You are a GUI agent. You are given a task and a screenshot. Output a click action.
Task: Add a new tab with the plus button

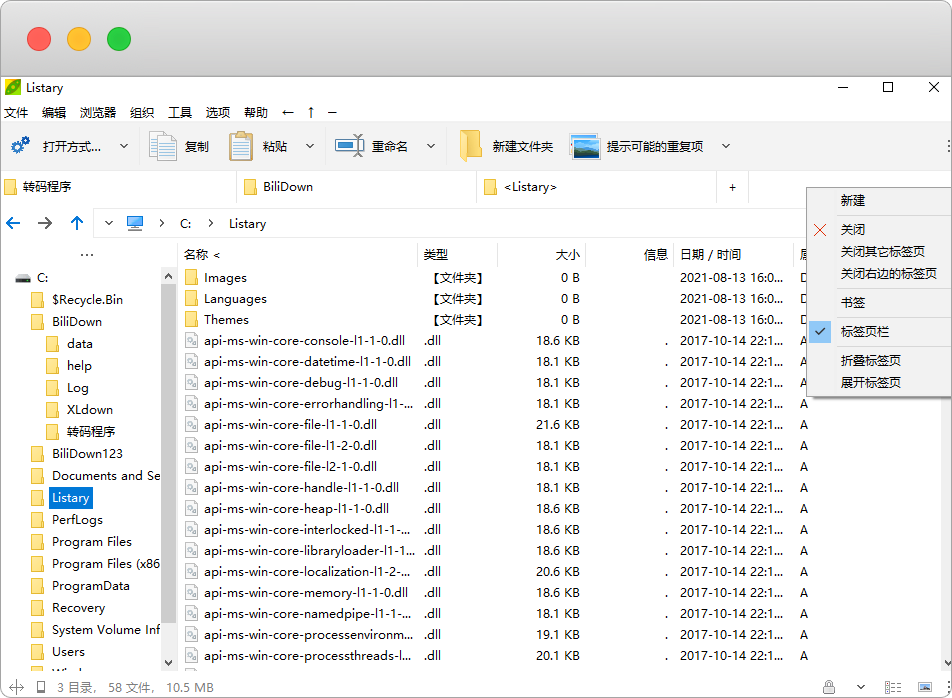click(732, 187)
